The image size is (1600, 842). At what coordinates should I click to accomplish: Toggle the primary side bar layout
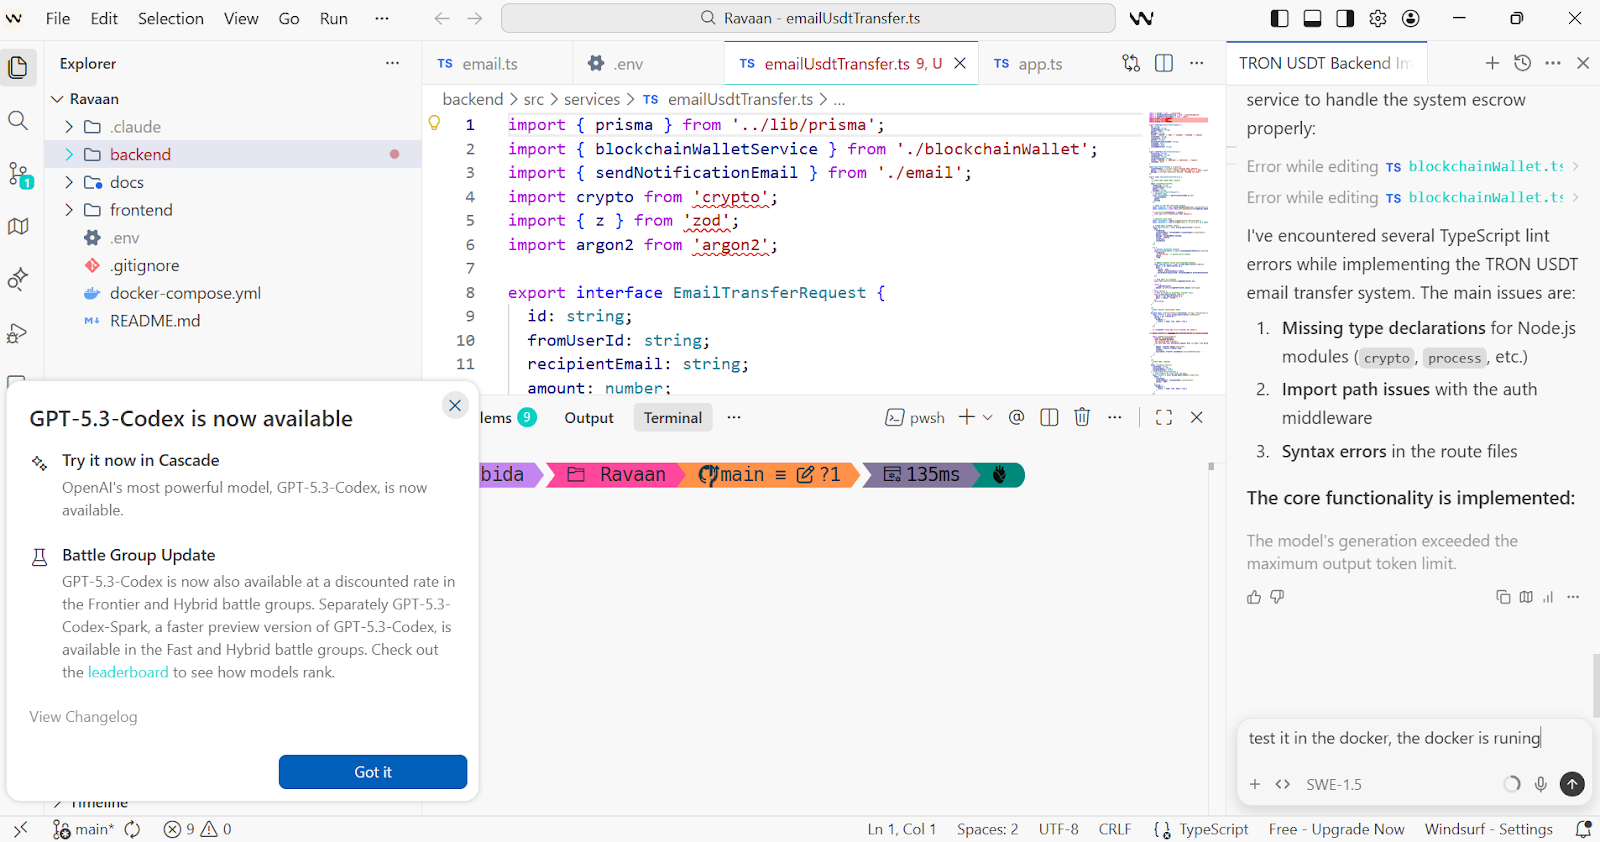point(1280,18)
